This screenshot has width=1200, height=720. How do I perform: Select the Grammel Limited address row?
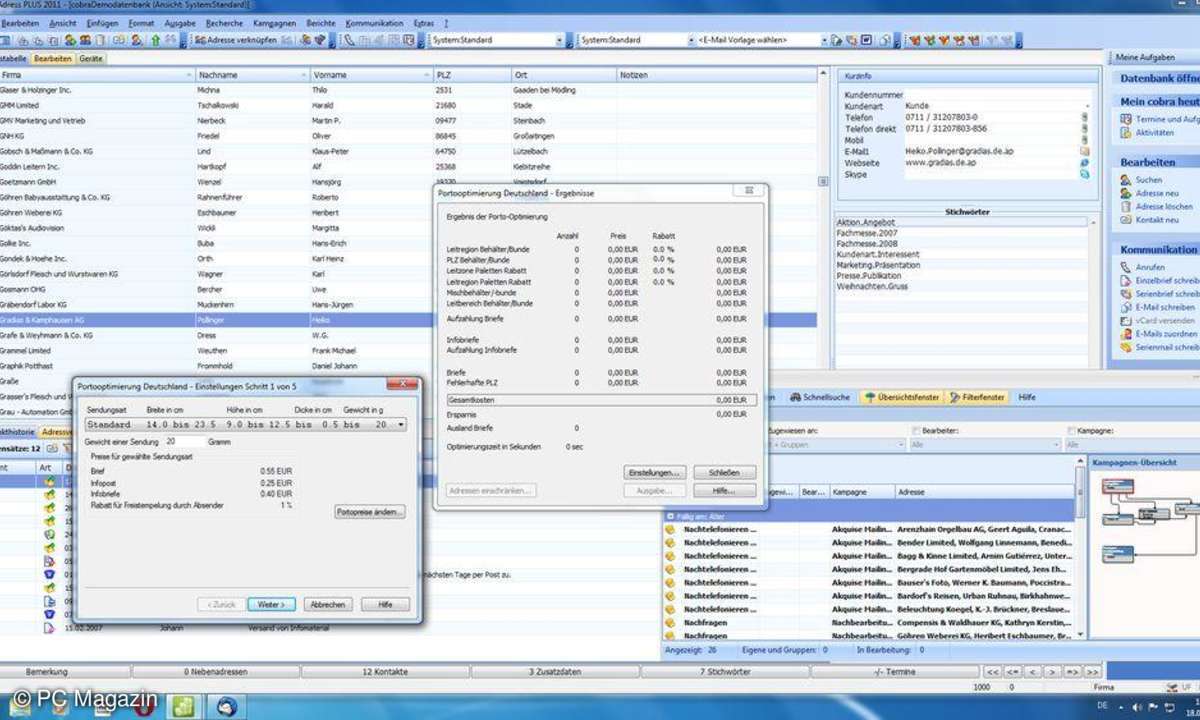click(408, 351)
